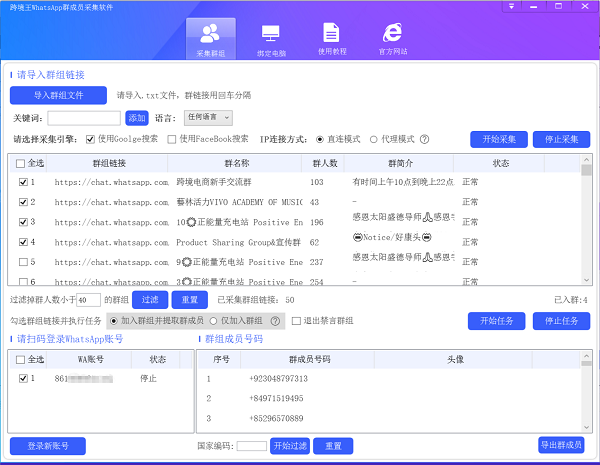This screenshot has height=465, width=600.
Task: Click 群成员号码 column header
Action: click(309, 359)
